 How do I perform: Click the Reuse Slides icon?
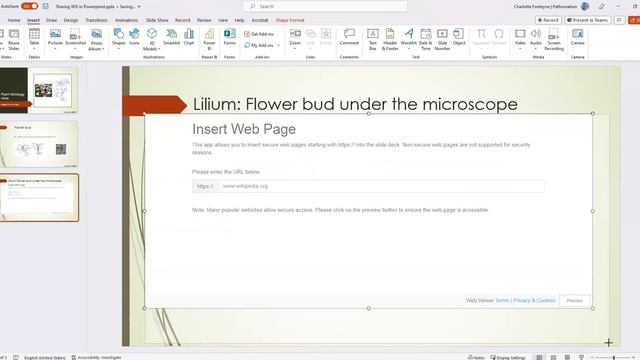tap(14, 40)
